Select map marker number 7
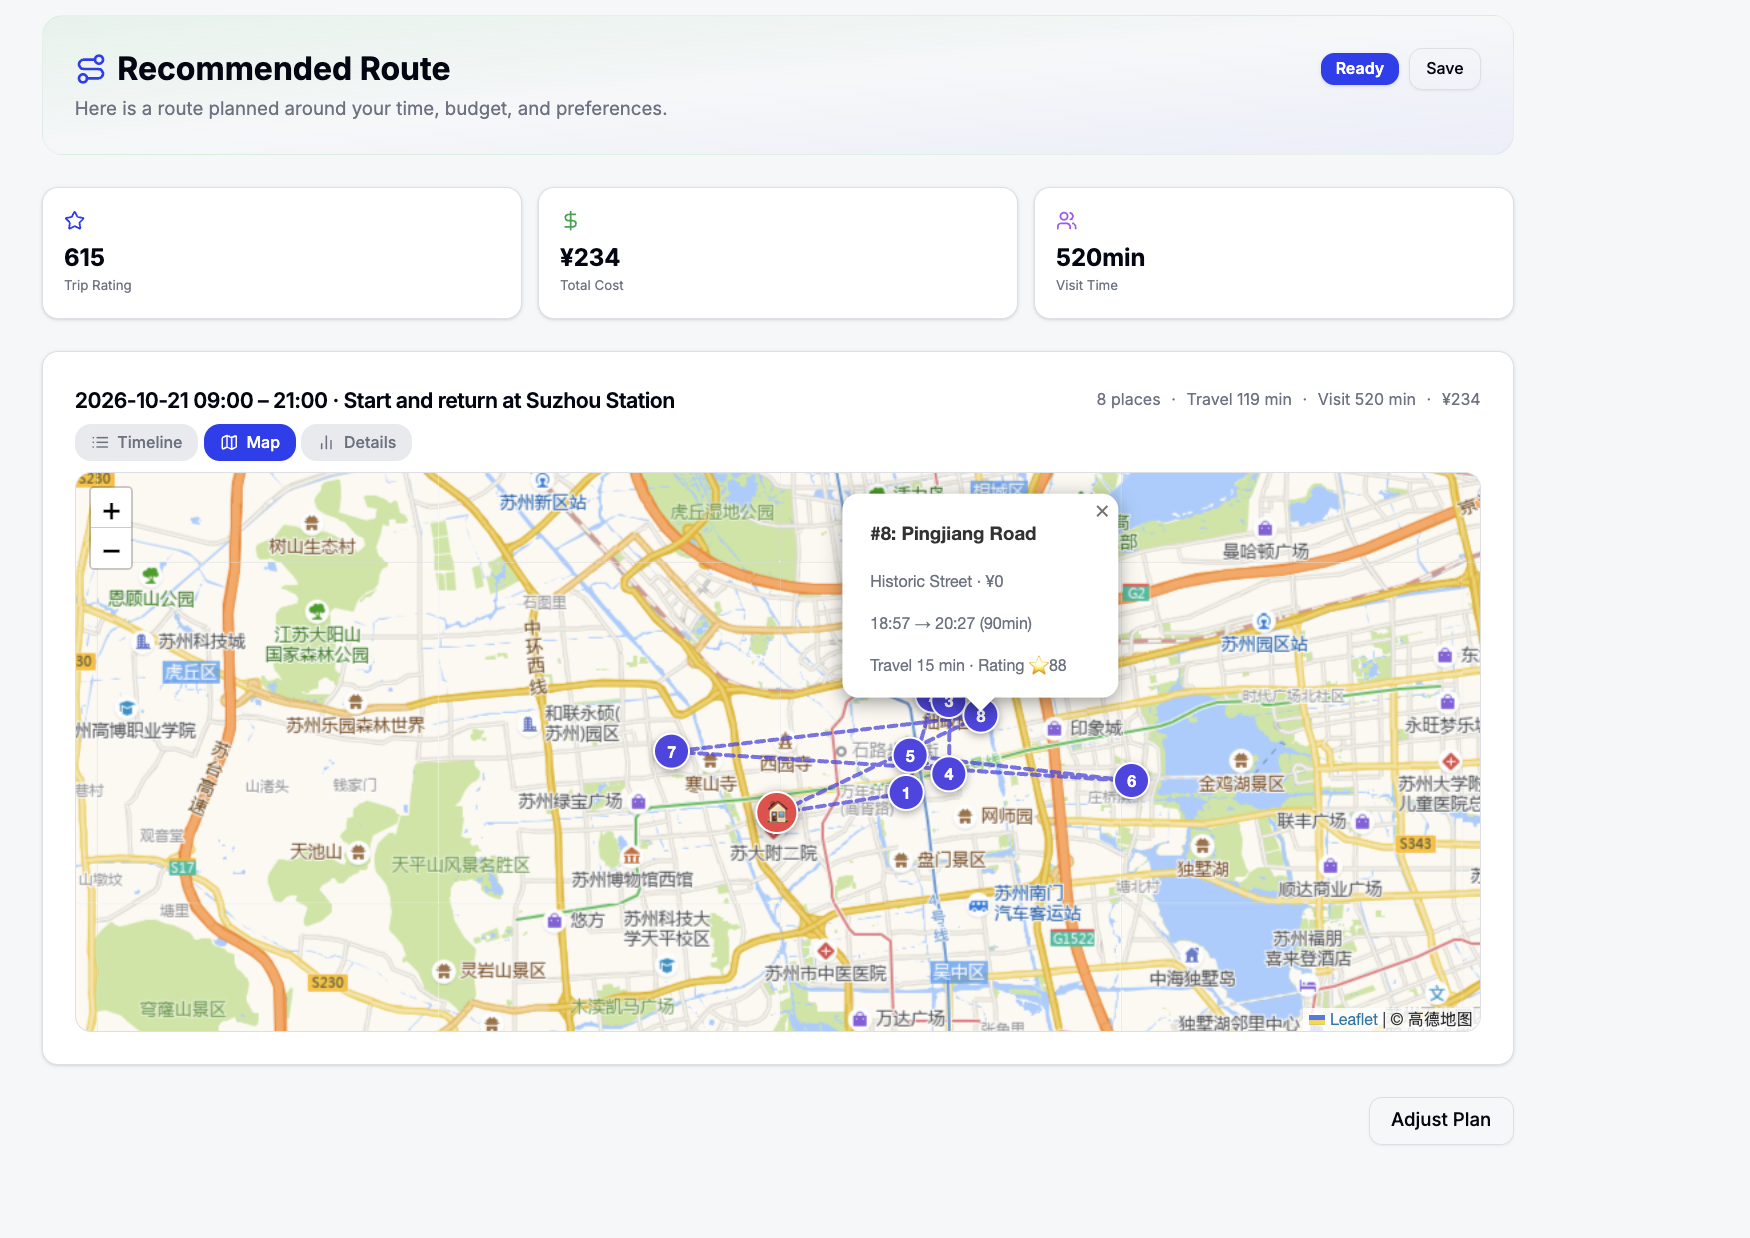This screenshot has width=1750, height=1238. point(671,751)
